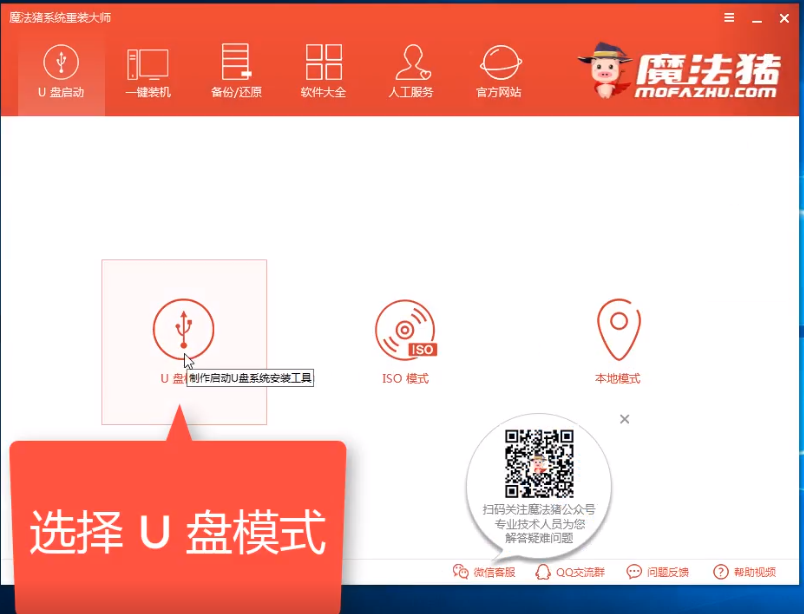Screen dimensions: 804x614
Task: Select the 本地模式 location pin icon
Action: tap(618, 330)
